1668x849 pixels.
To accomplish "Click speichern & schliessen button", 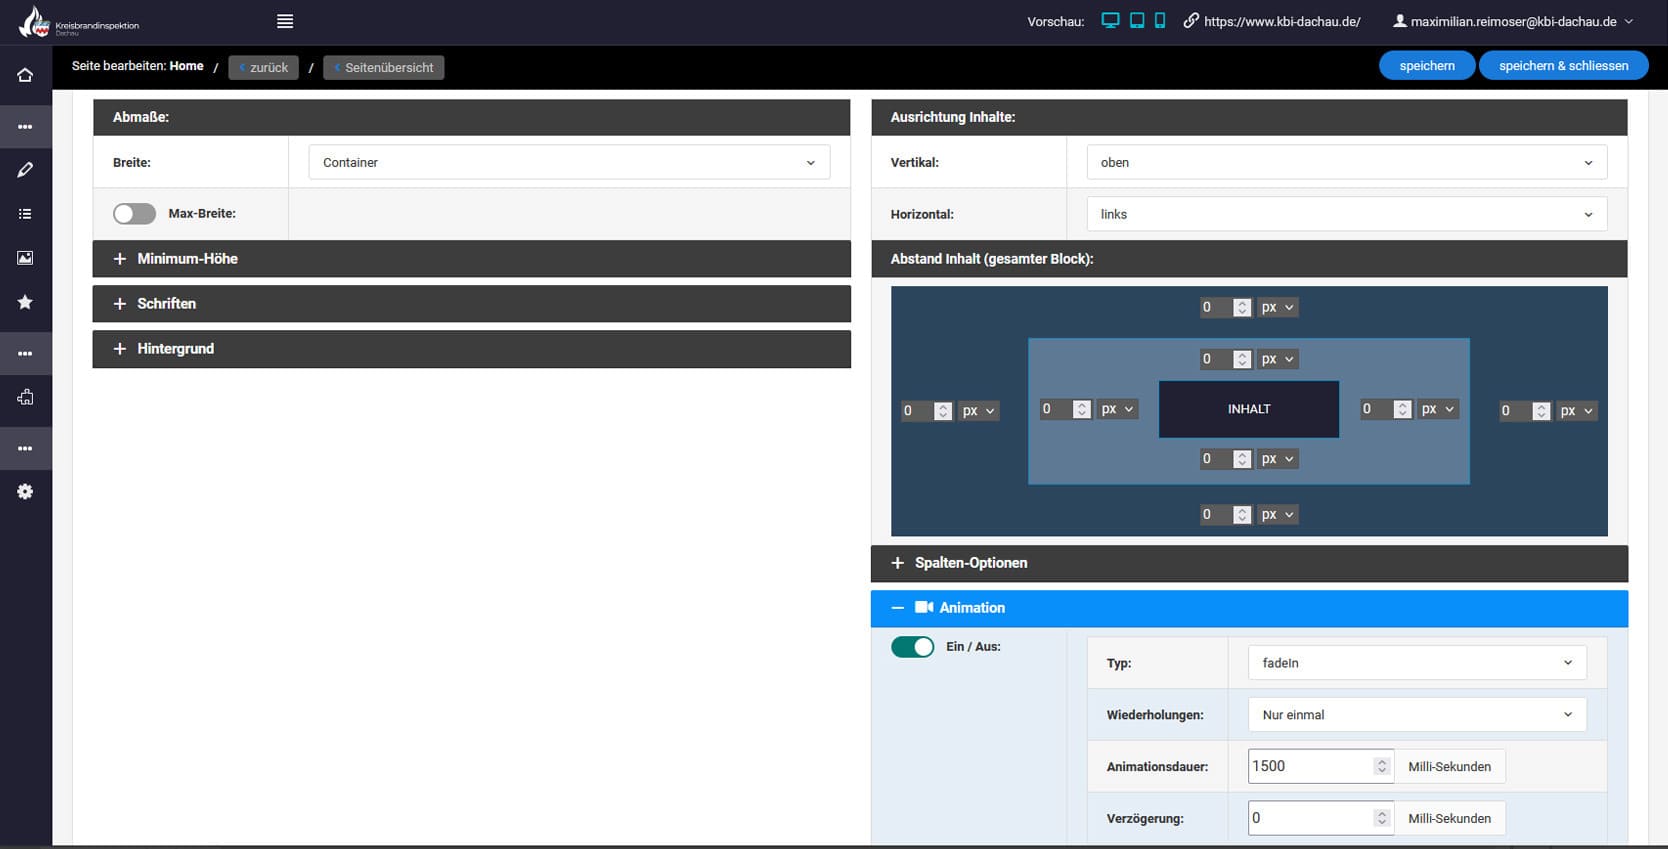I will click(1563, 66).
